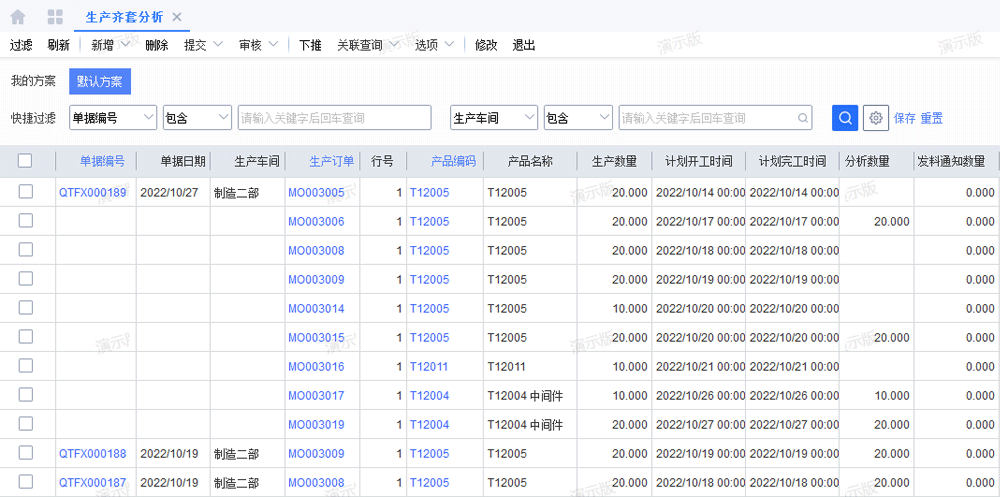Click the blue search magnifier button
The width and height of the screenshot is (1000, 497).
coord(845,118)
